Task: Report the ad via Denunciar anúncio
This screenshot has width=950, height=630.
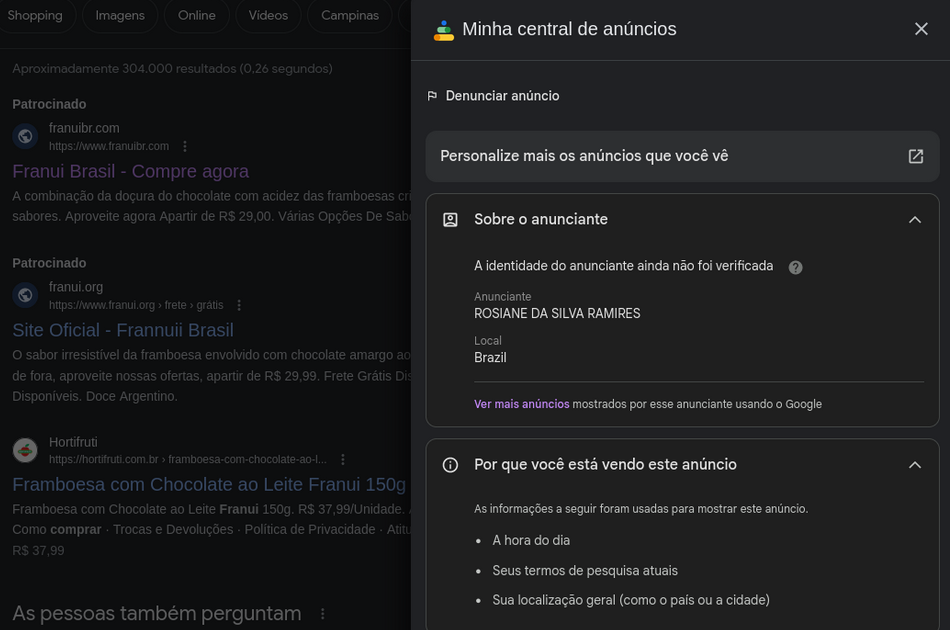Action: (x=502, y=96)
